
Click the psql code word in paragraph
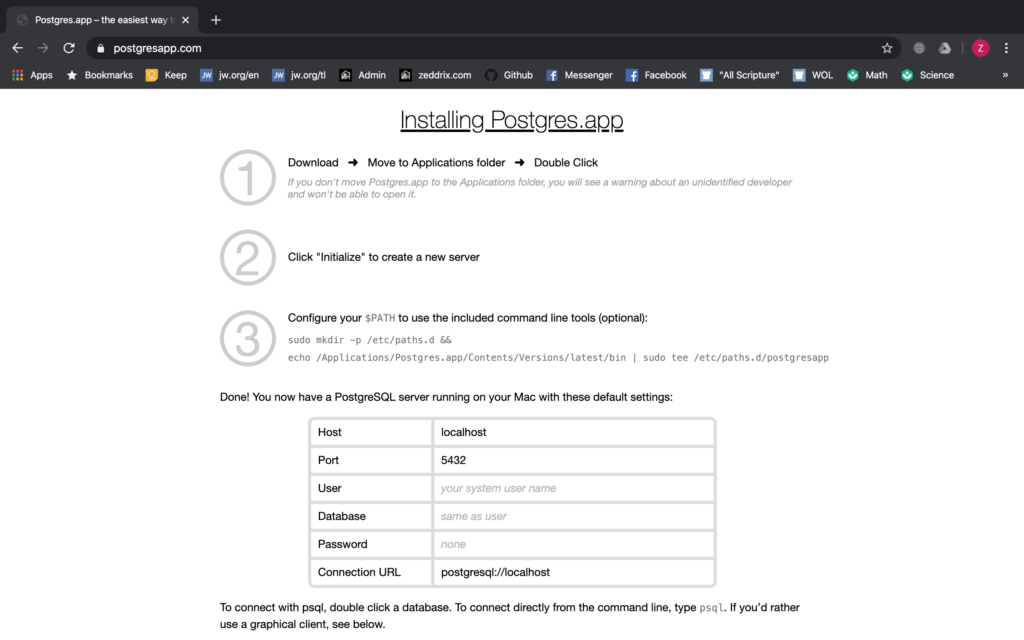pyautogui.click(x=711, y=608)
